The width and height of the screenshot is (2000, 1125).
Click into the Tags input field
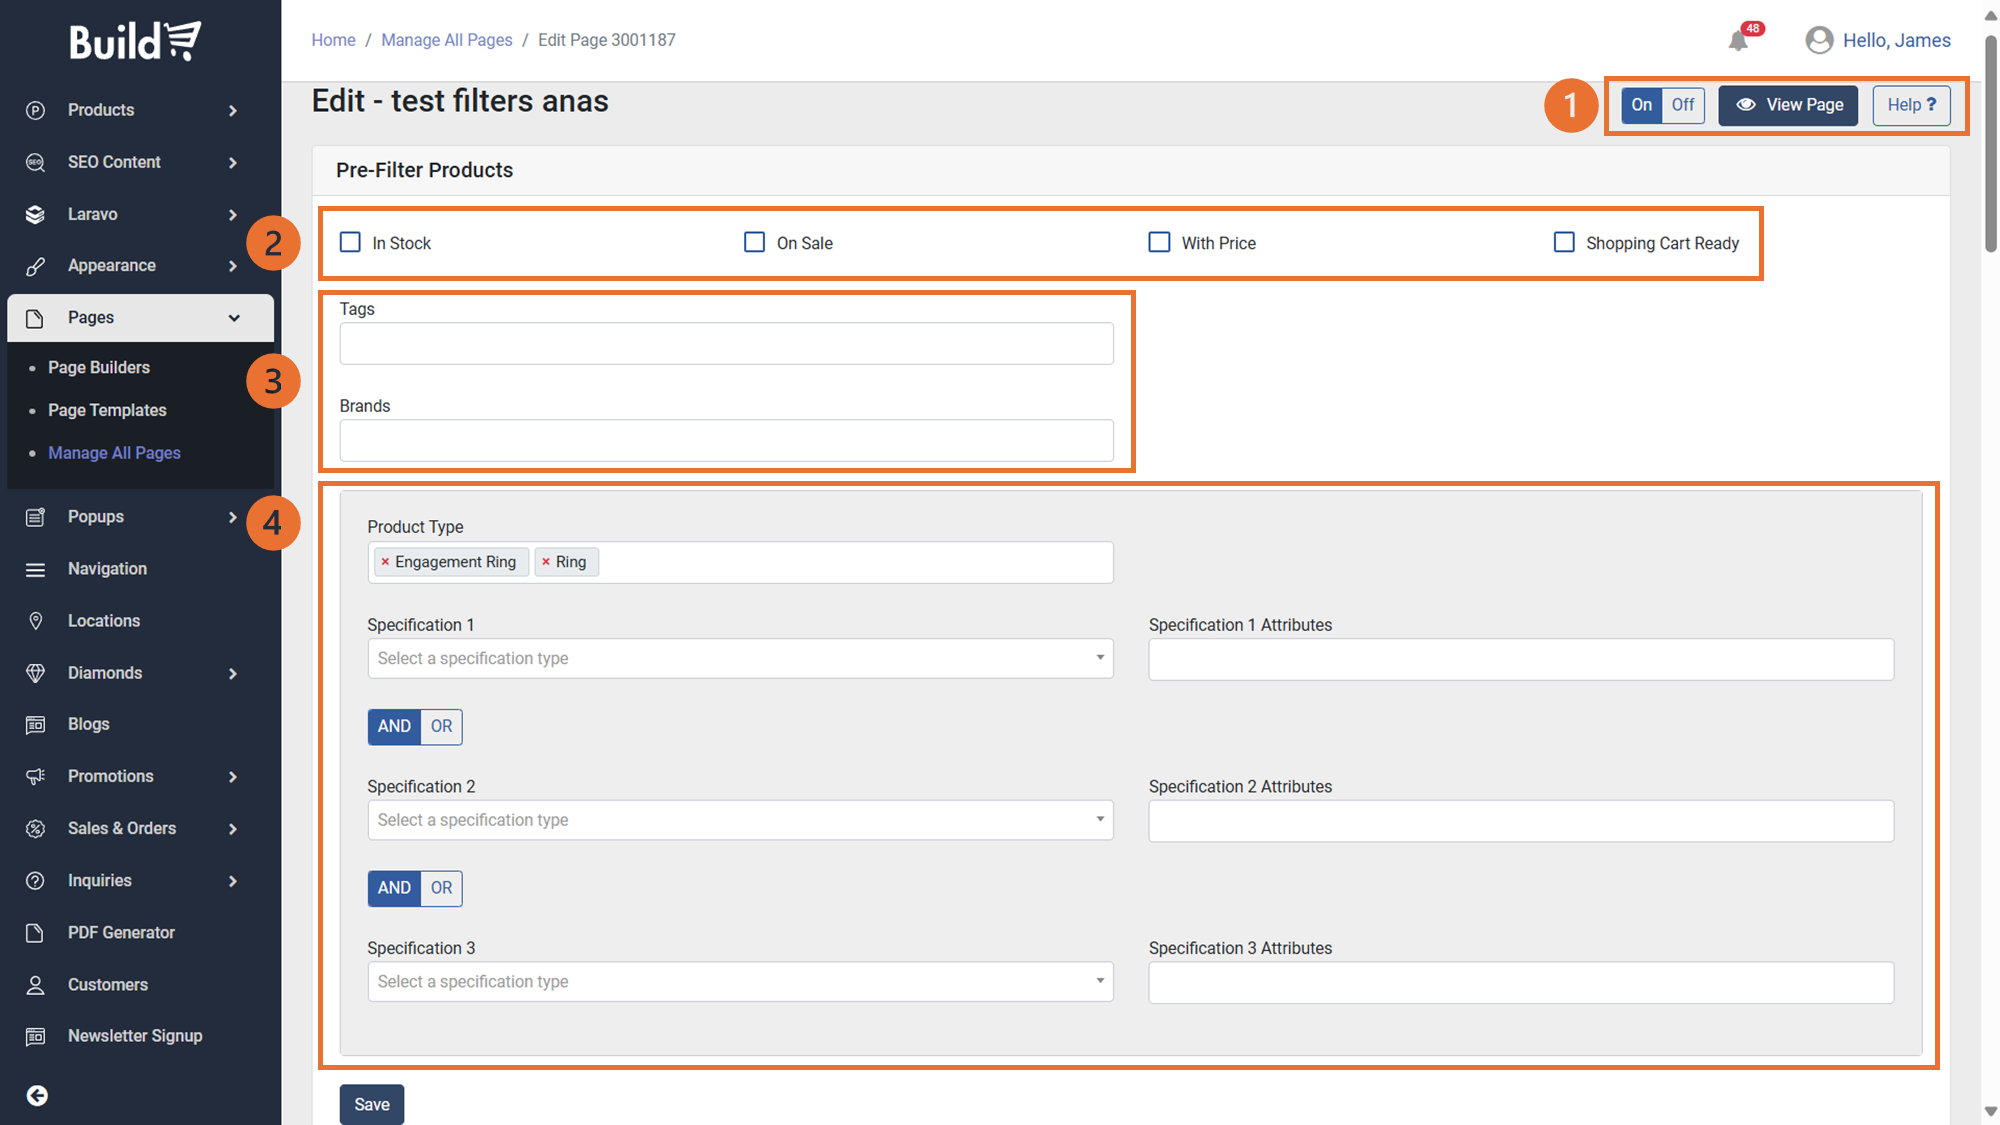point(726,343)
